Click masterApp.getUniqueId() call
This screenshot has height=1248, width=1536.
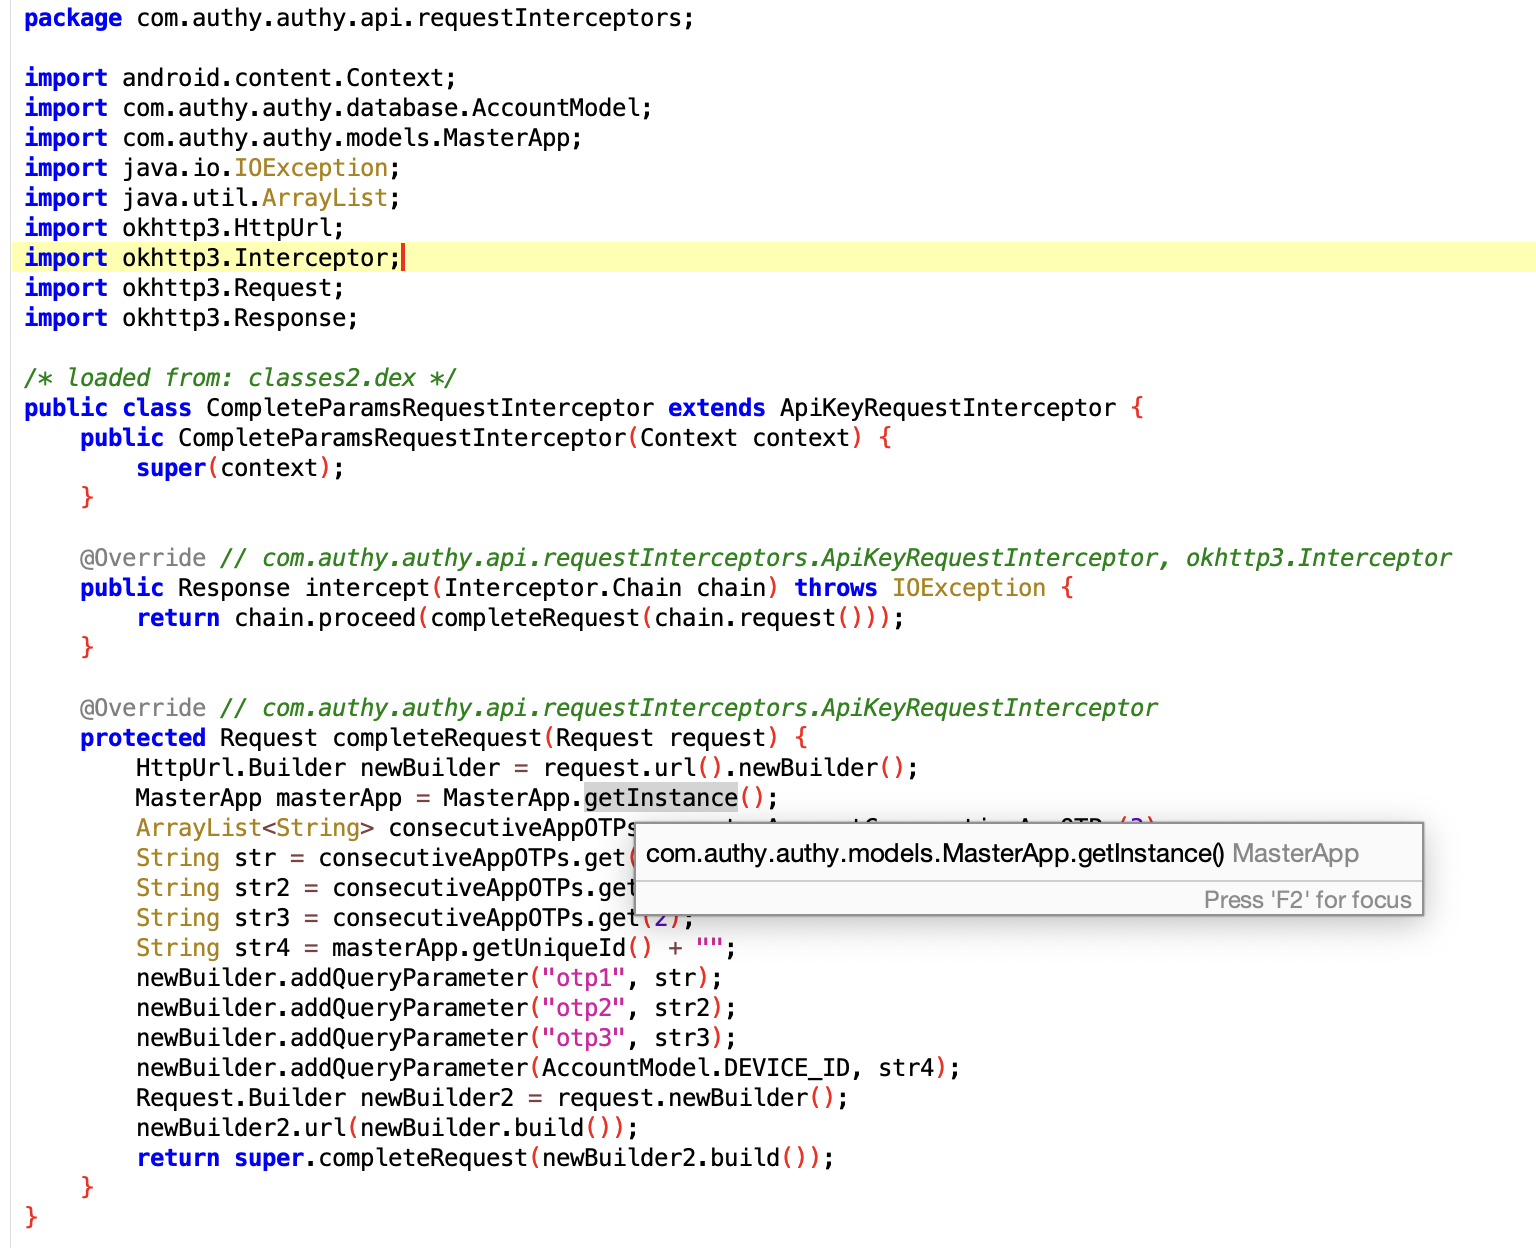[492, 948]
